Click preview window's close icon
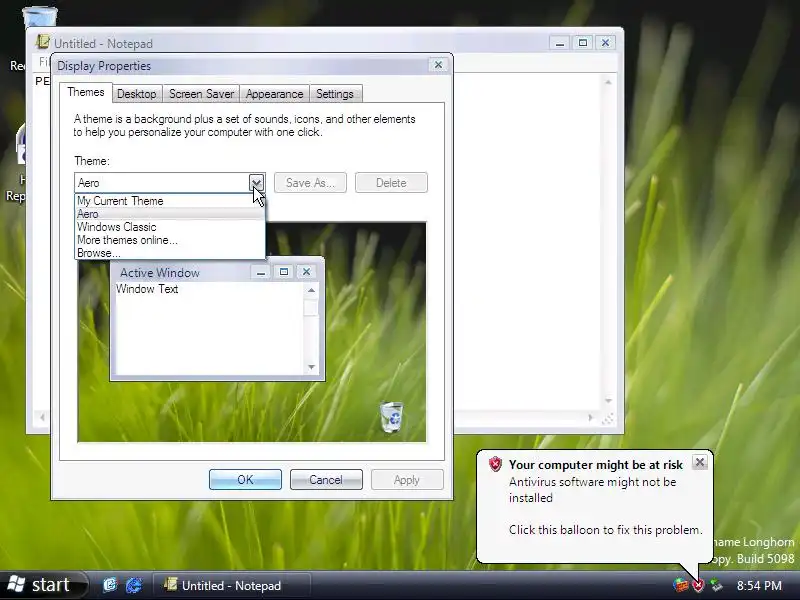 [306, 272]
